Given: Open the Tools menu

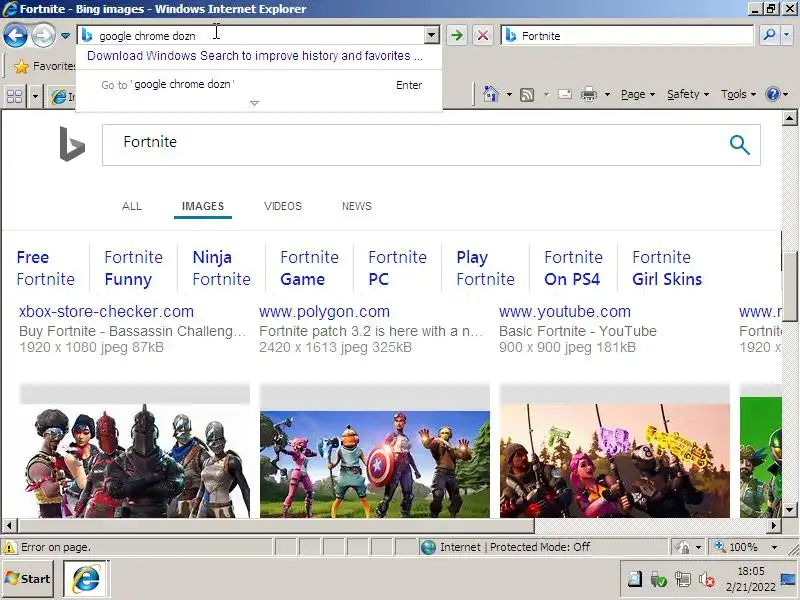Looking at the screenshot, I should point(738,94).
